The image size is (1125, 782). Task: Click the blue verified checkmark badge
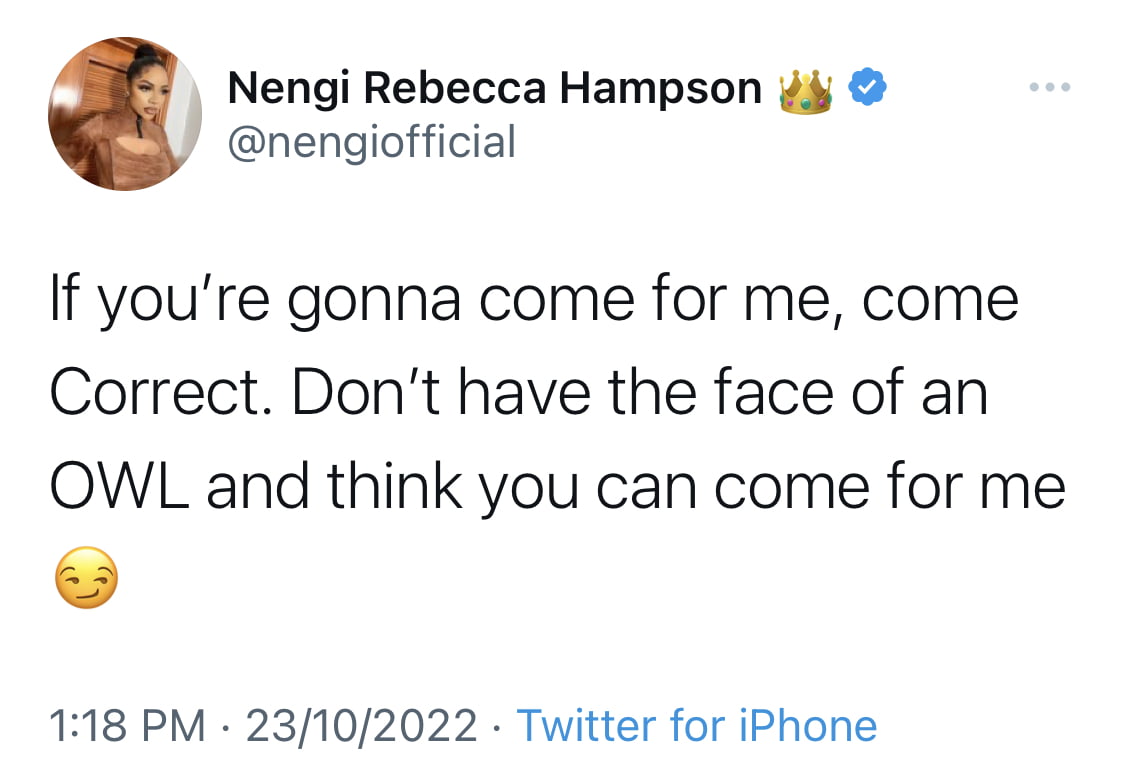pyautogui.click(x=867, y=87)
